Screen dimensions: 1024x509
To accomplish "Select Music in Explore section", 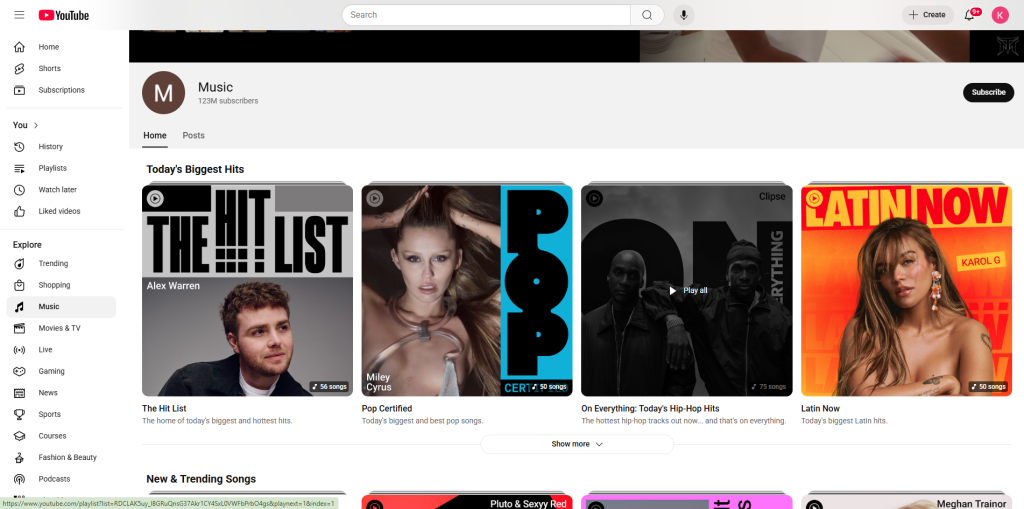I will (x=61, y=307).
